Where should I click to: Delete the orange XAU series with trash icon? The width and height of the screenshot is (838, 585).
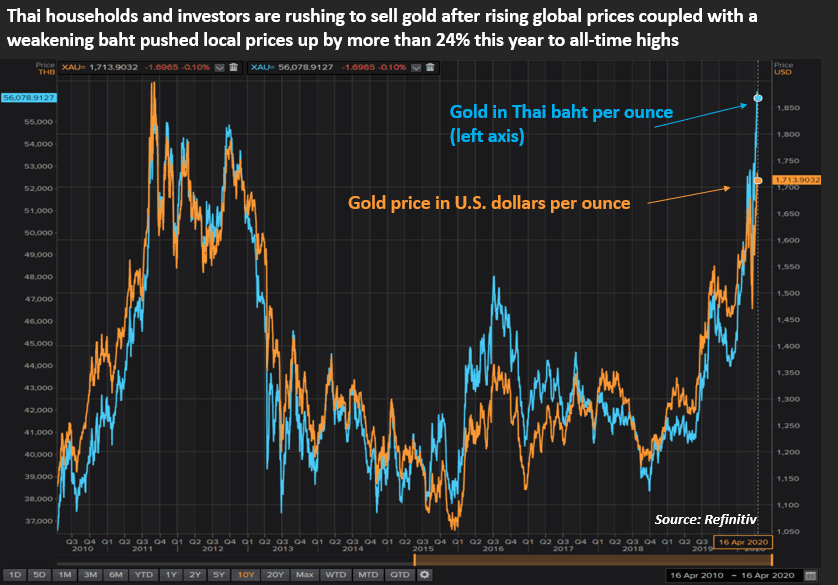233,67
